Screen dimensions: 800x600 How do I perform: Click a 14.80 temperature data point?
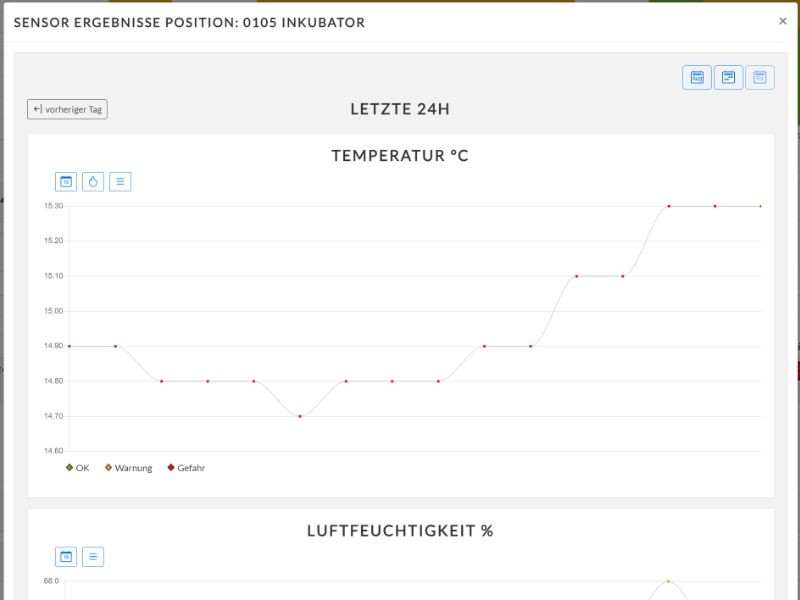click(160, 380)
